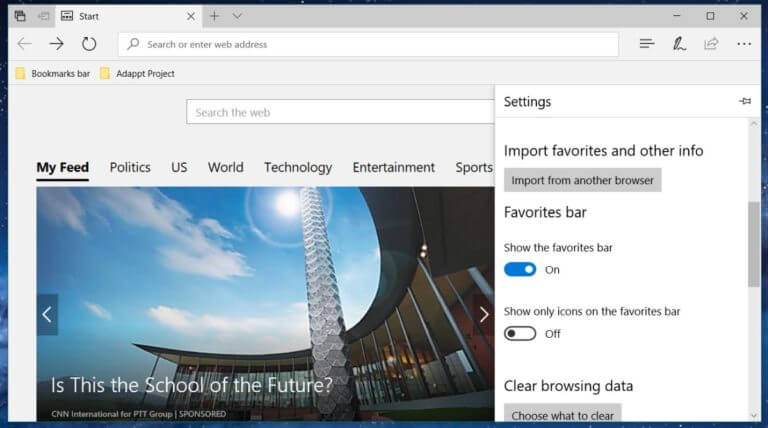Pin the Settings pane with pin icon

click(x=744, y=101)
